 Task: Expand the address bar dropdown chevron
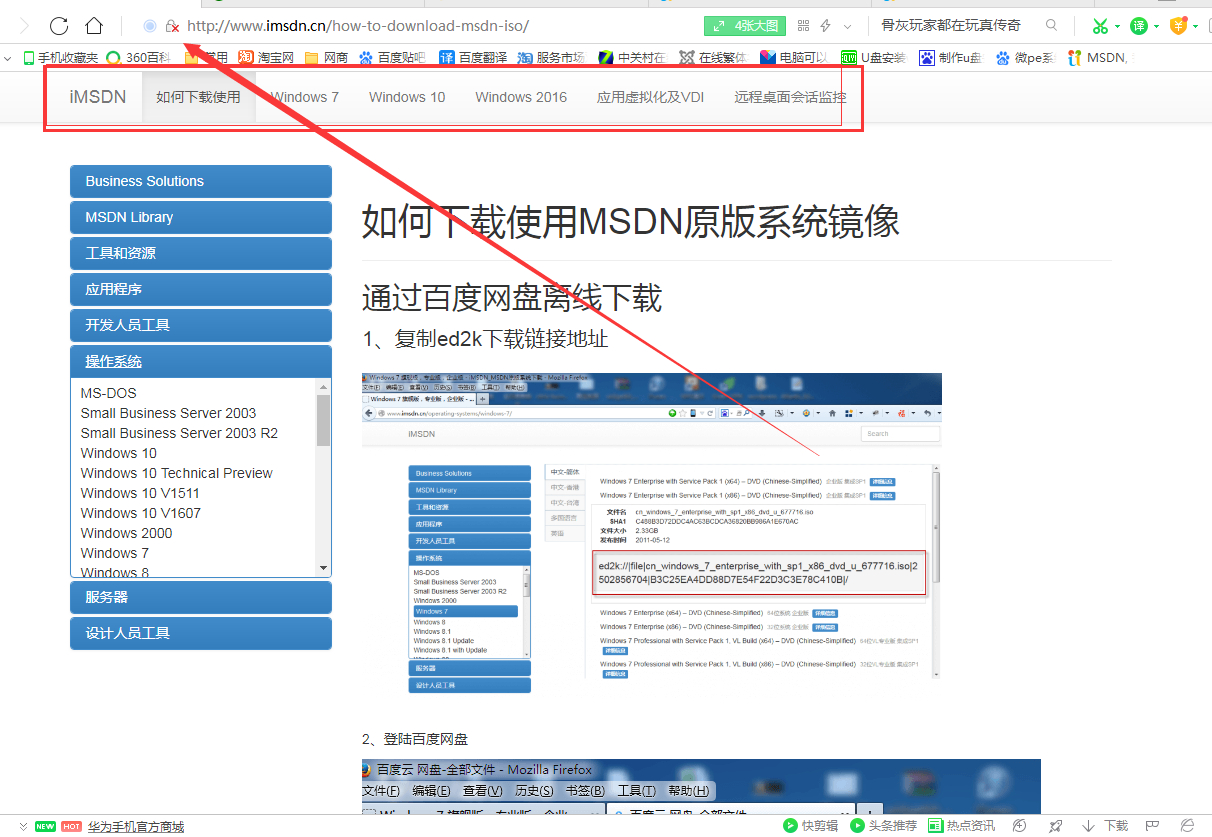click(848, 26)
